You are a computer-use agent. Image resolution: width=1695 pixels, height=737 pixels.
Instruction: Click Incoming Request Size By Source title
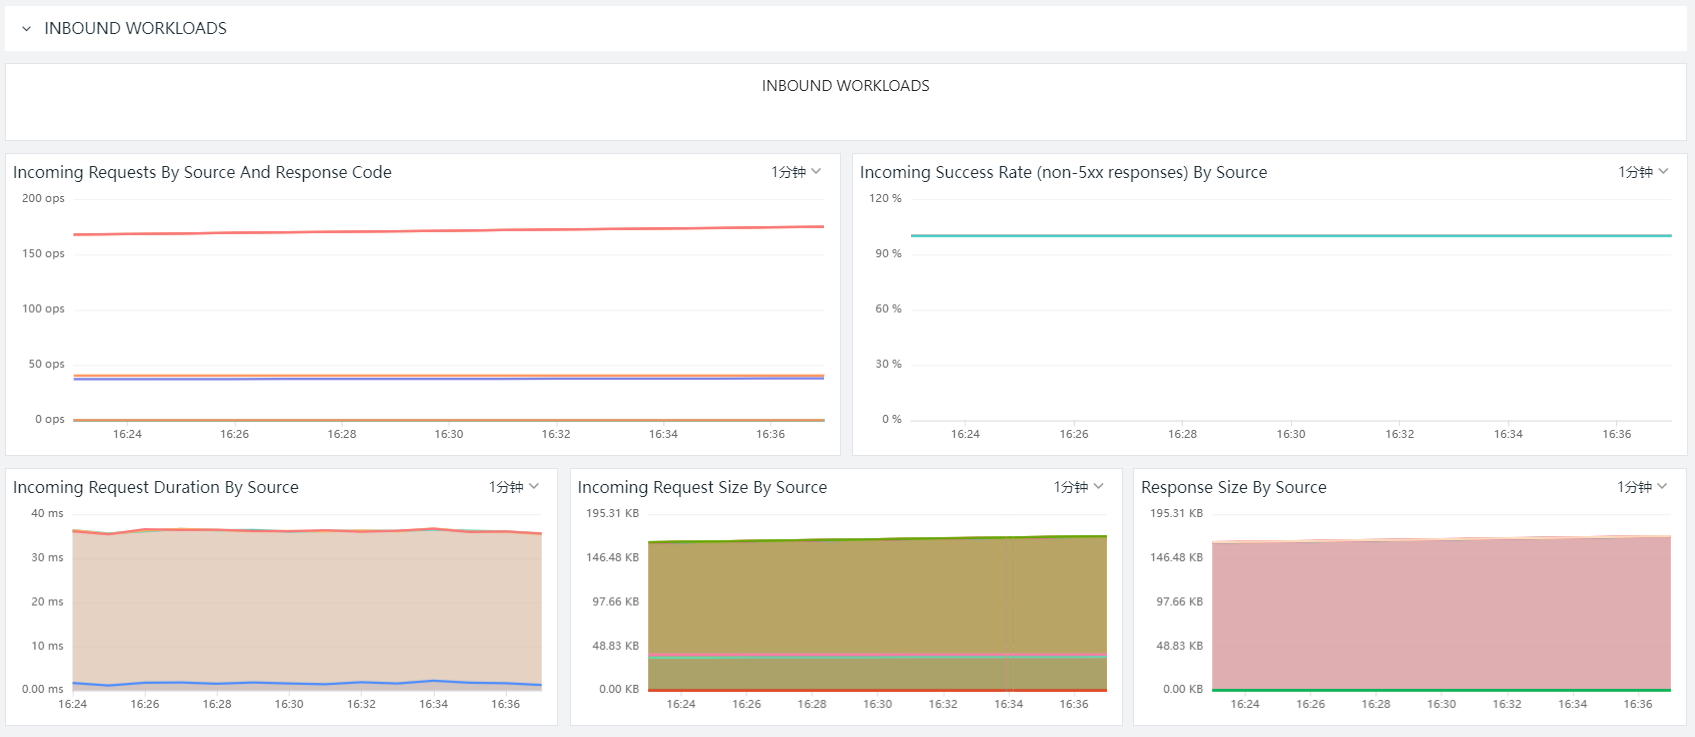[x=702, y=487]
